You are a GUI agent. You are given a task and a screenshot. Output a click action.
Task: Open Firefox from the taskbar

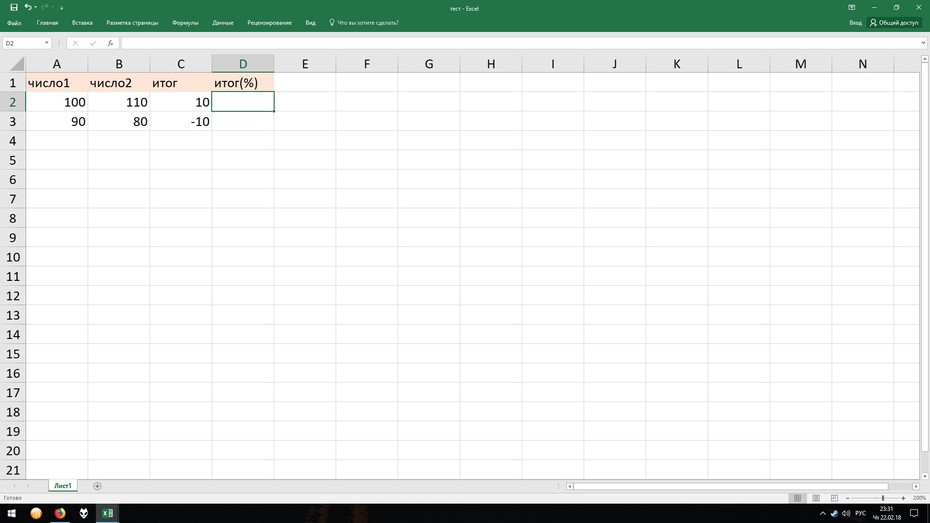tap(60, 514)
